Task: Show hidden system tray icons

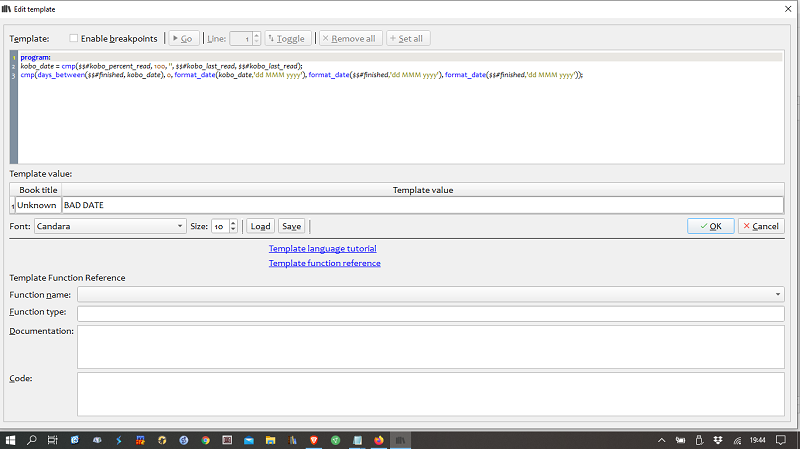Action: 662,440
